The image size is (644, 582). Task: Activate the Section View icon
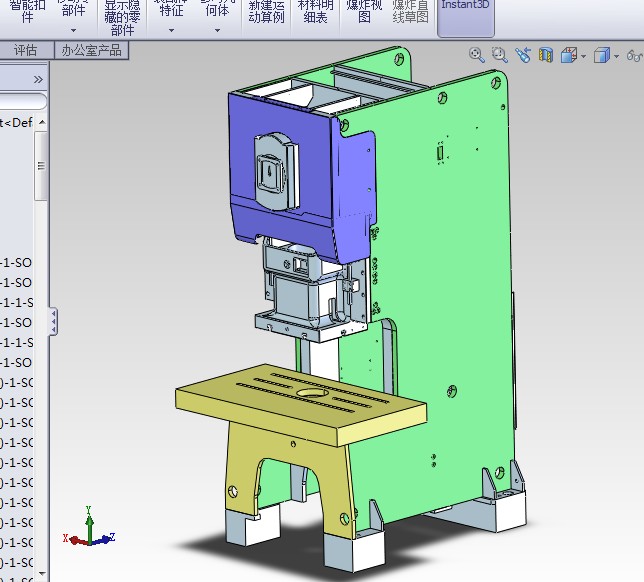(x=546, y=55)
